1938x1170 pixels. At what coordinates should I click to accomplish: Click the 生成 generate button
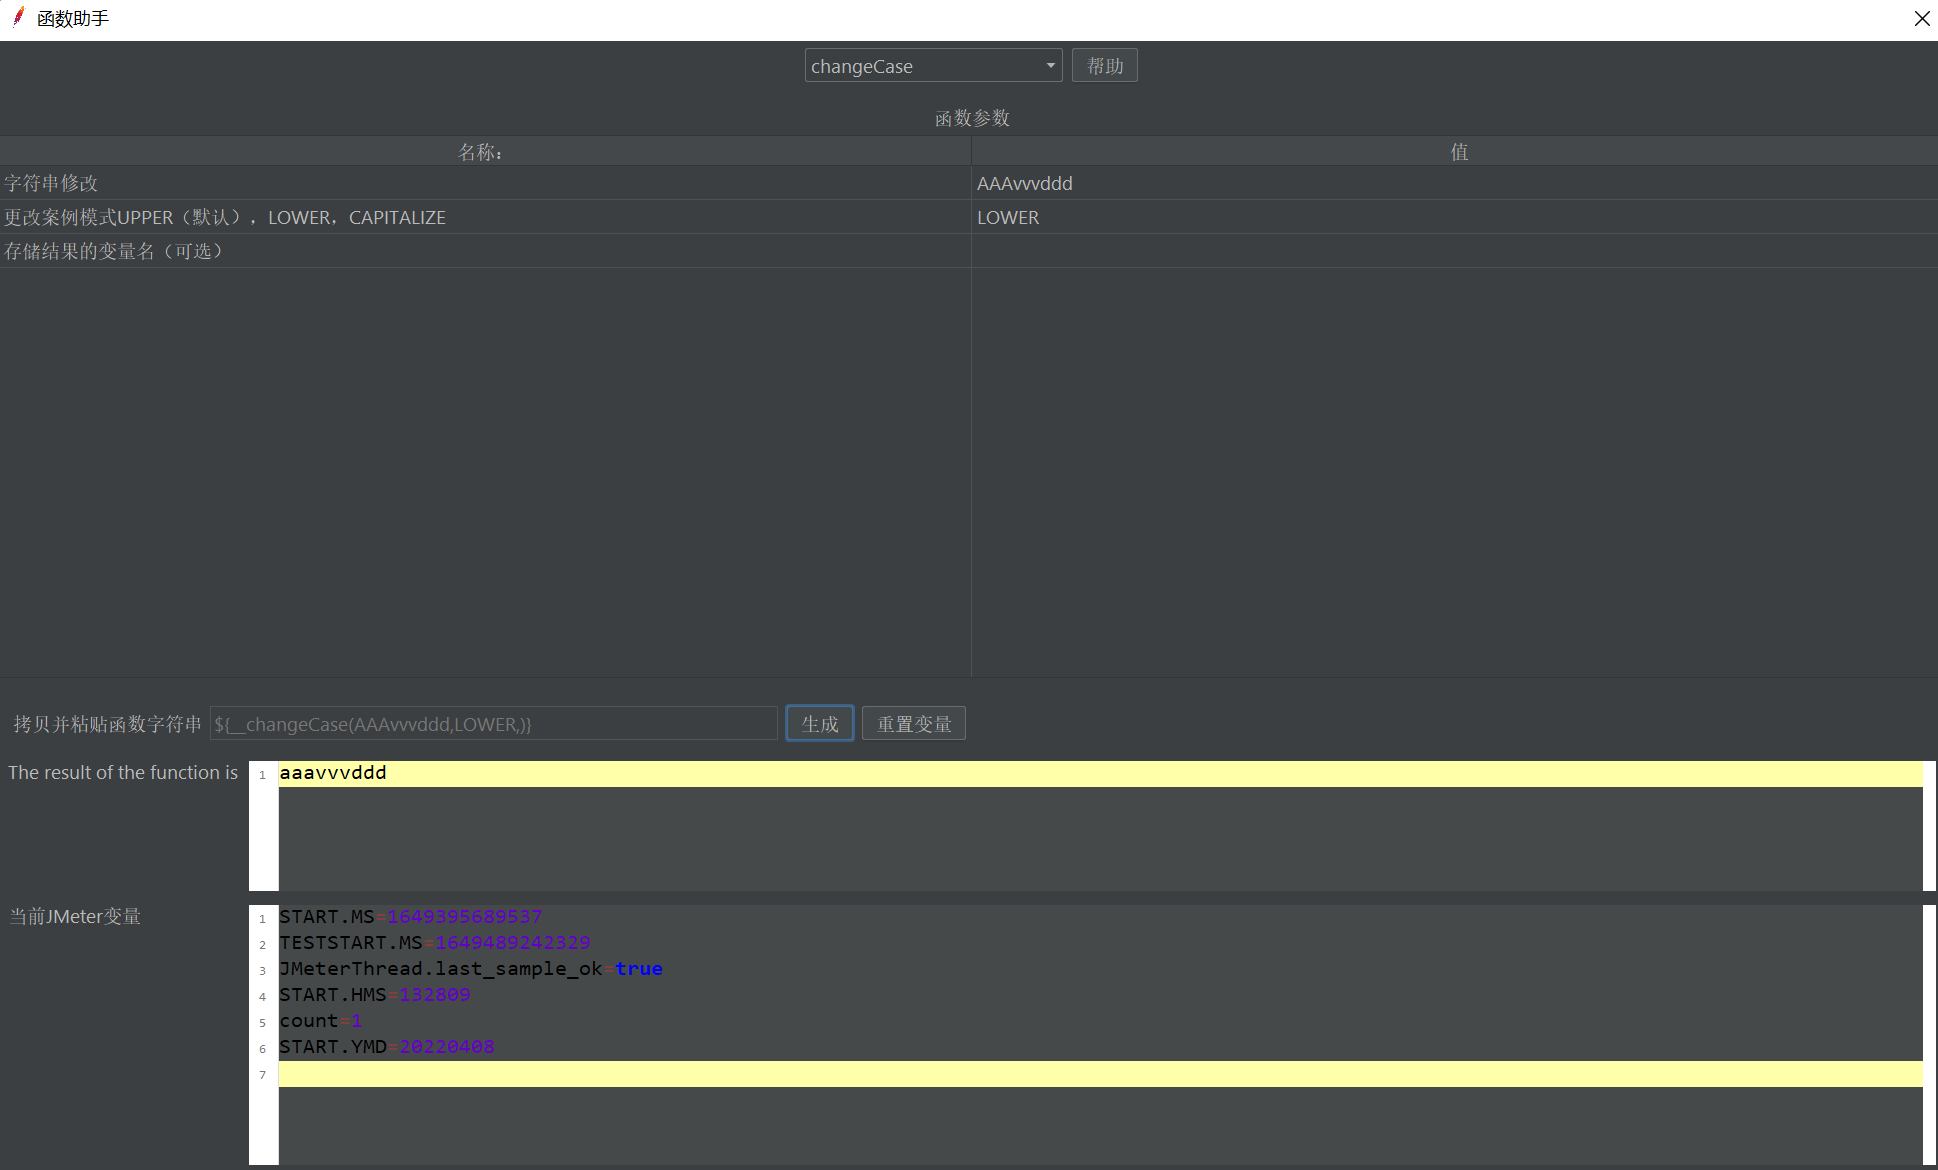click(820, 723)
